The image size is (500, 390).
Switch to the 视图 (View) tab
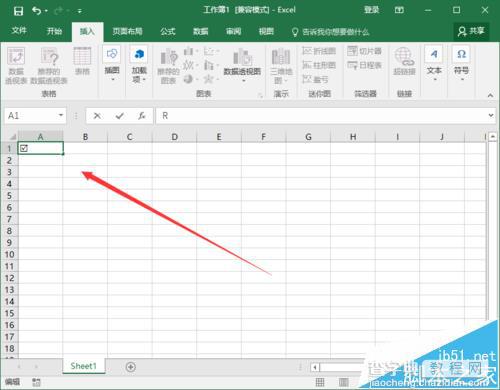pos(266,31)
